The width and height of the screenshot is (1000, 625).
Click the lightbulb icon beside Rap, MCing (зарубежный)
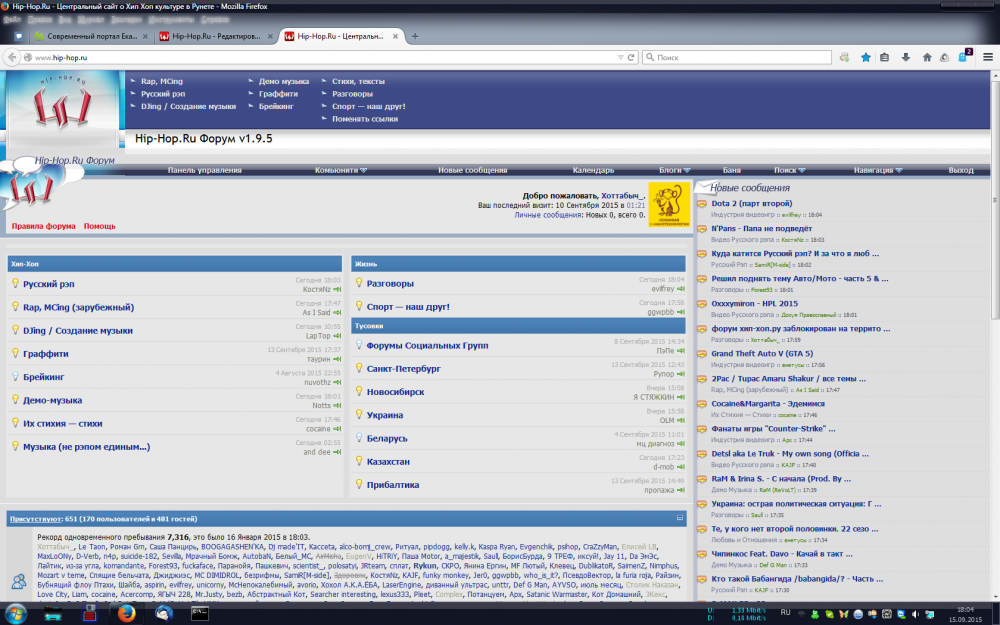click(15, 306)
